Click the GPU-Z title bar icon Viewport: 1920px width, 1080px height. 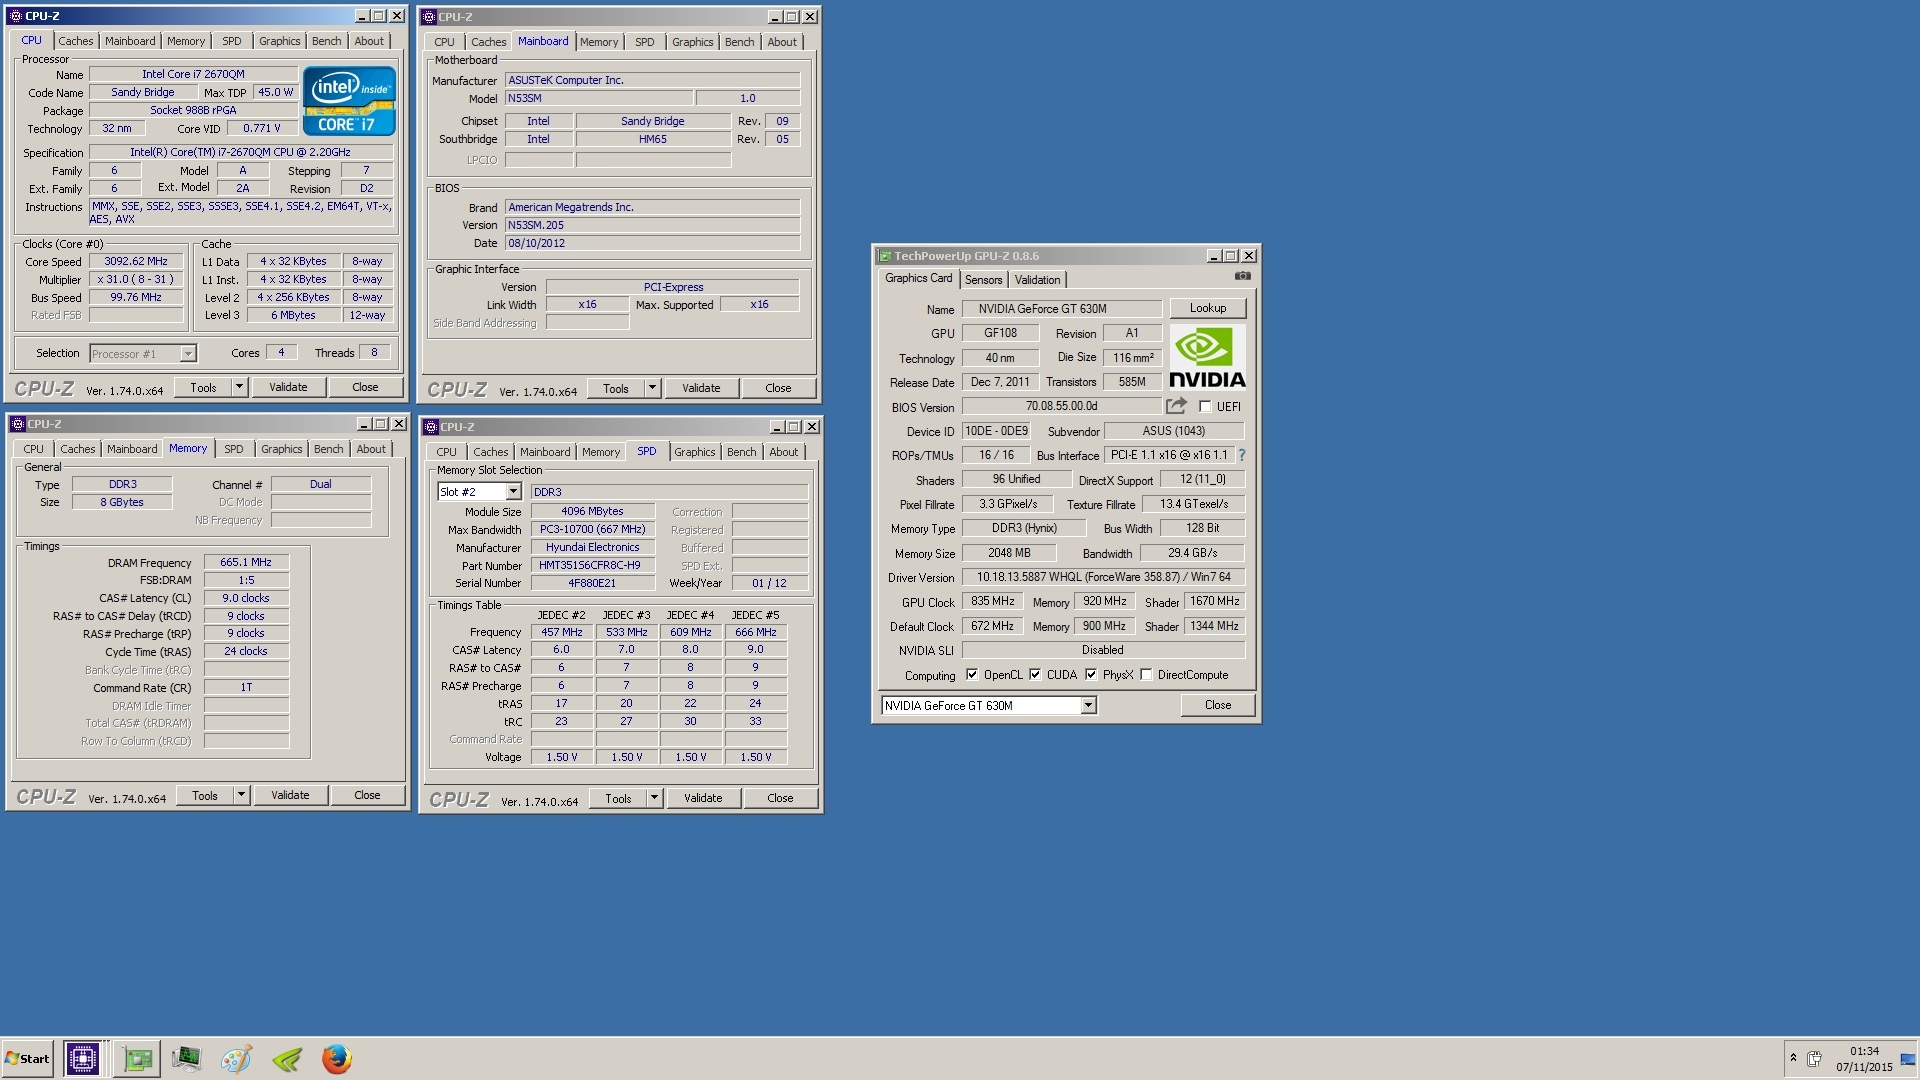tap(884, 256)
